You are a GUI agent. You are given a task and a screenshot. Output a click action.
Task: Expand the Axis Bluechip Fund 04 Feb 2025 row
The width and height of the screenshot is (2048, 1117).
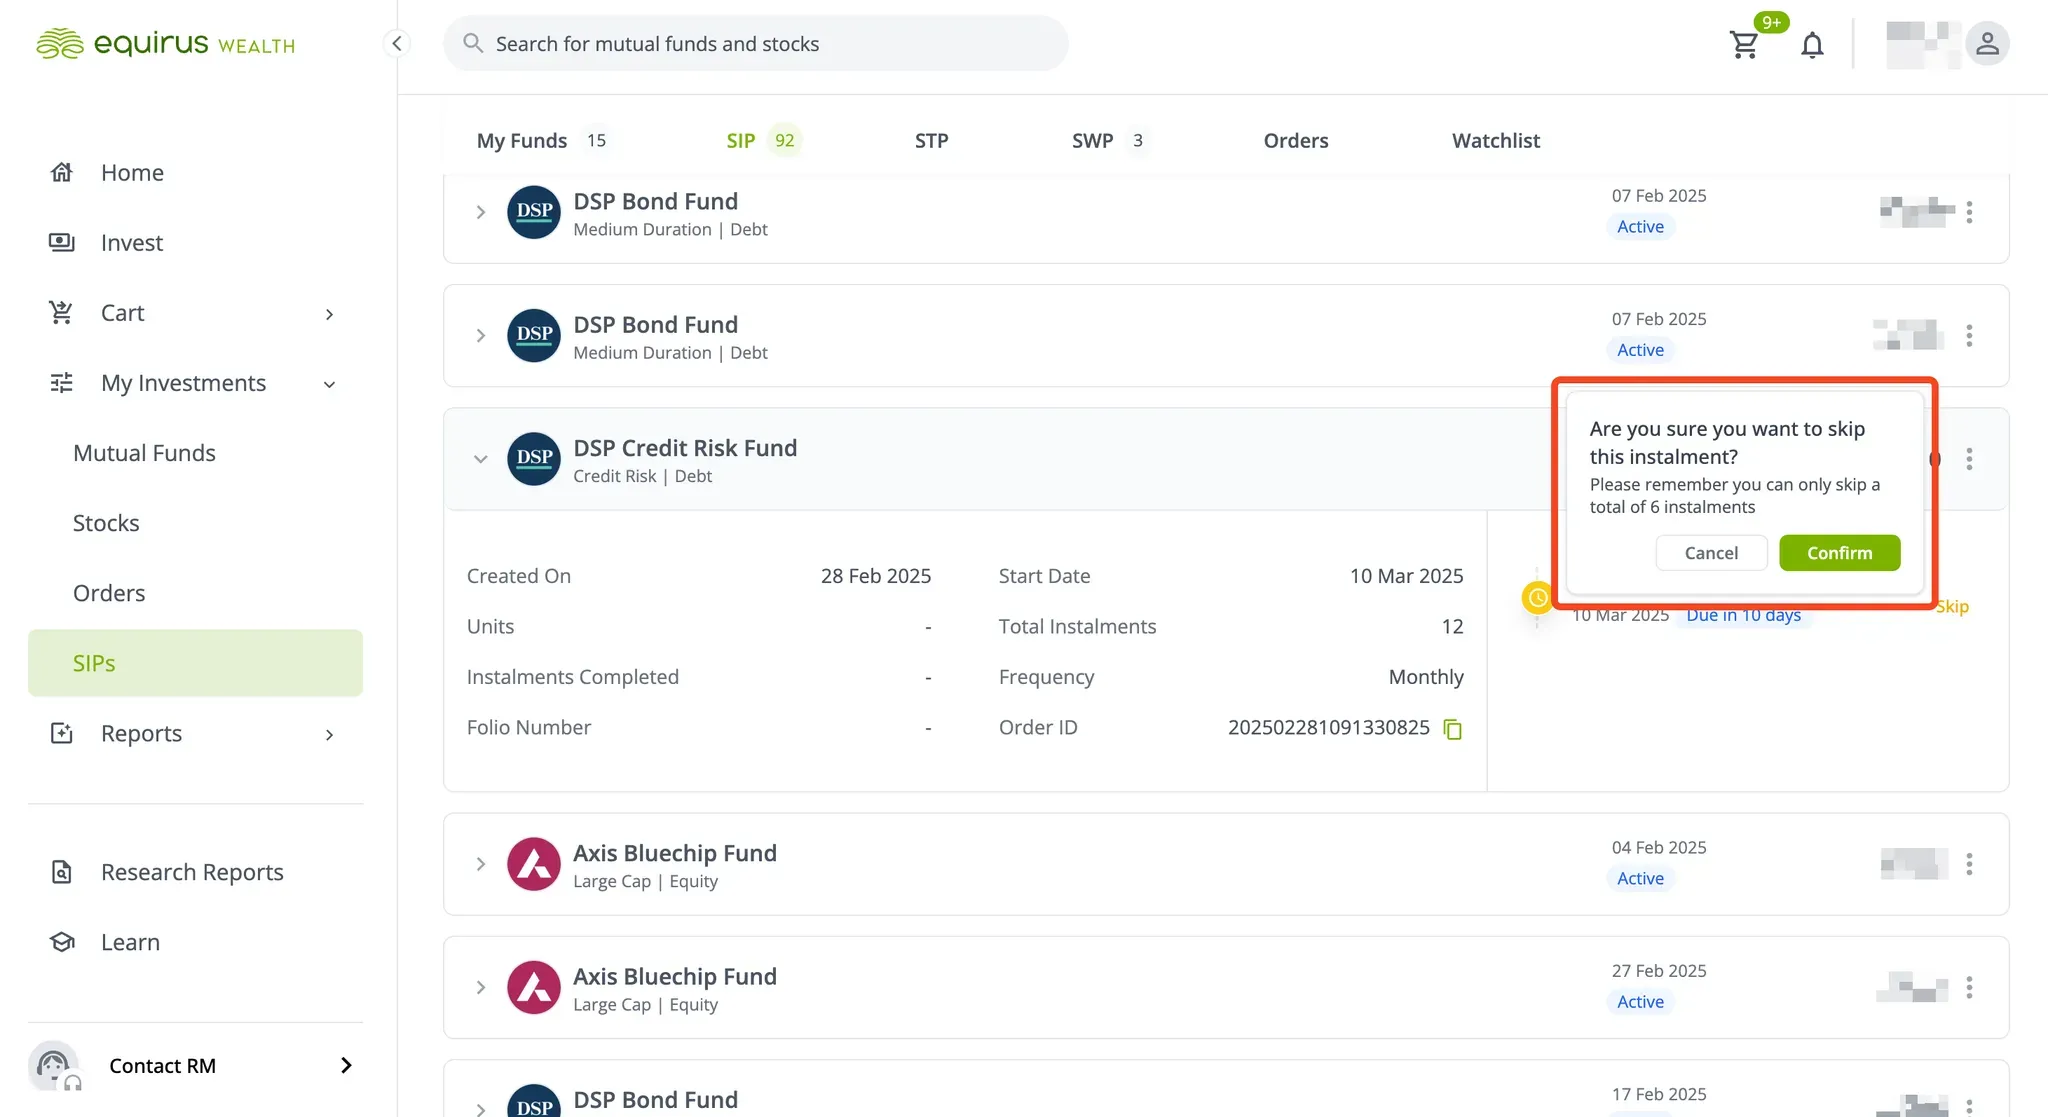tap(481, 864)
